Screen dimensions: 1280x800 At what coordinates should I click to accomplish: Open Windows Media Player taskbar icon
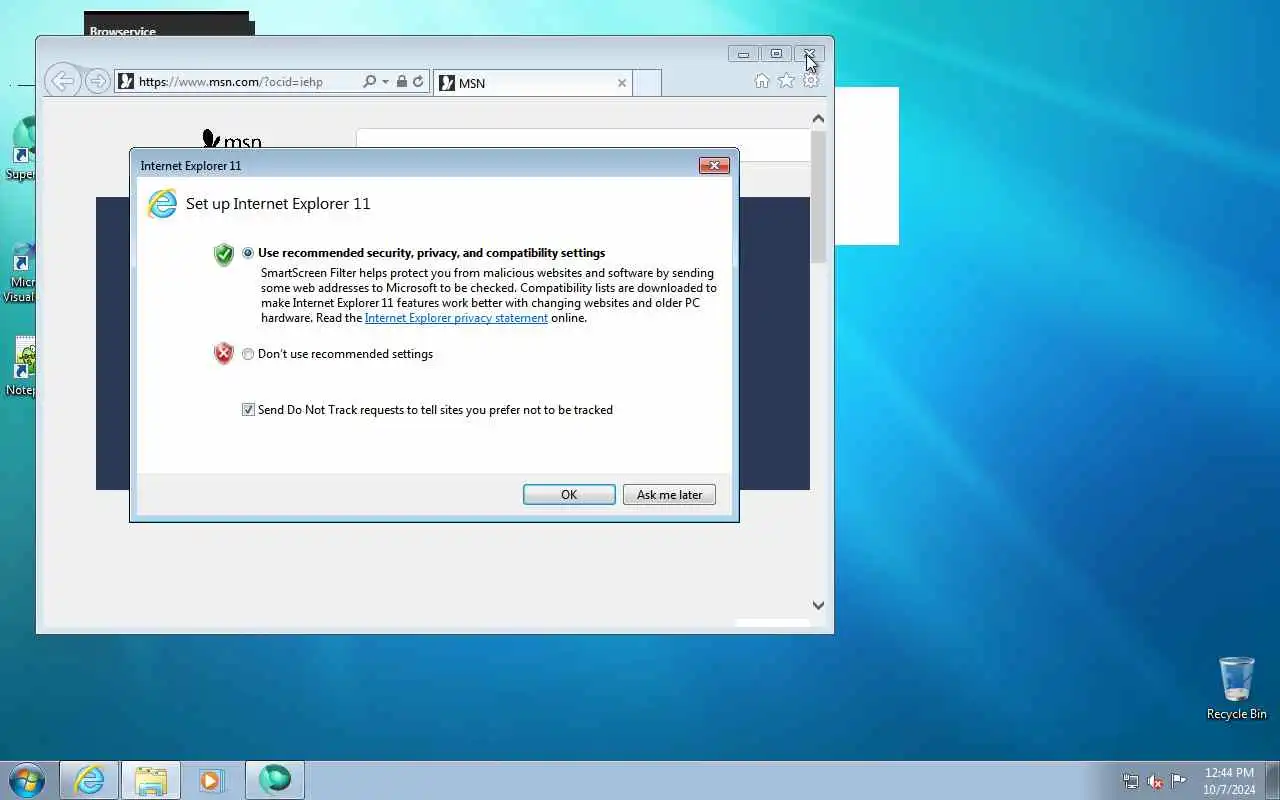[211, 780]
